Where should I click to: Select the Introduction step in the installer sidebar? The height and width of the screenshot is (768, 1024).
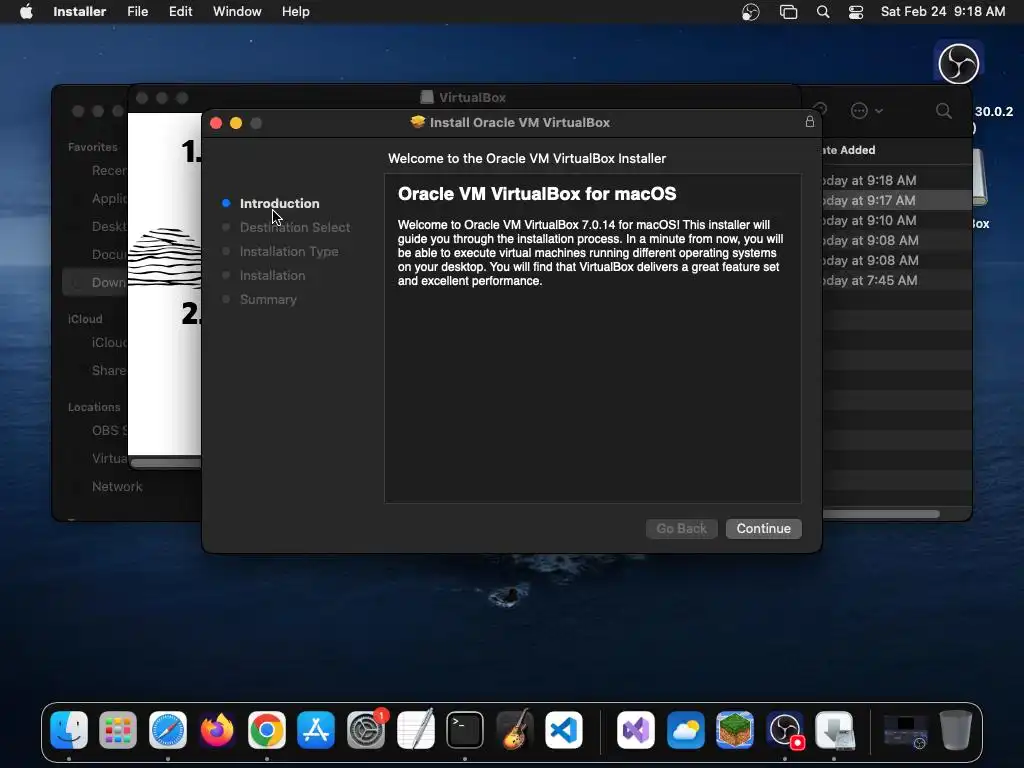[279, 203]
